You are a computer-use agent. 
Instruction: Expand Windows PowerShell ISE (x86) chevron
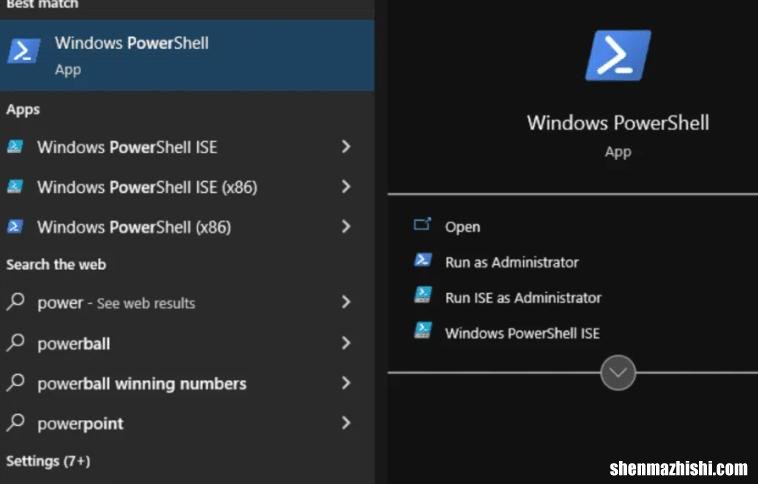coord(346,187)
